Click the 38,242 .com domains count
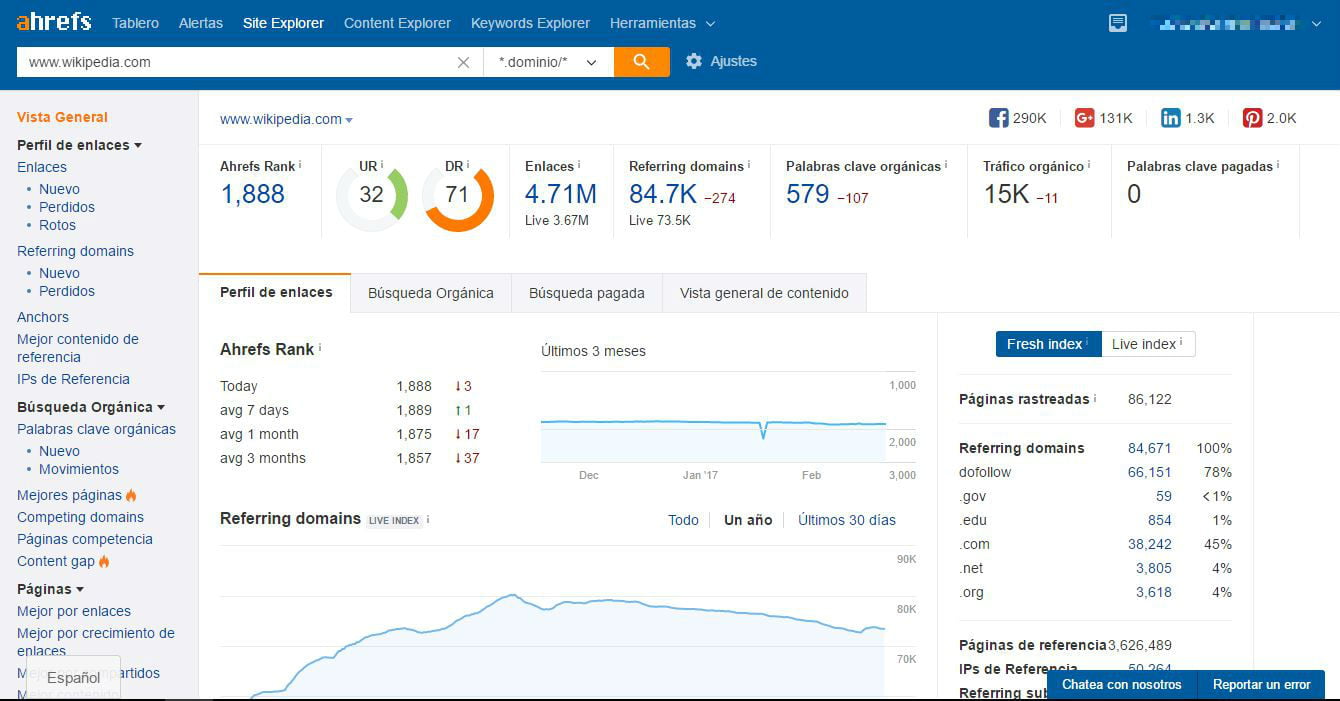 pyautogui.click(x=1150, y=544)
